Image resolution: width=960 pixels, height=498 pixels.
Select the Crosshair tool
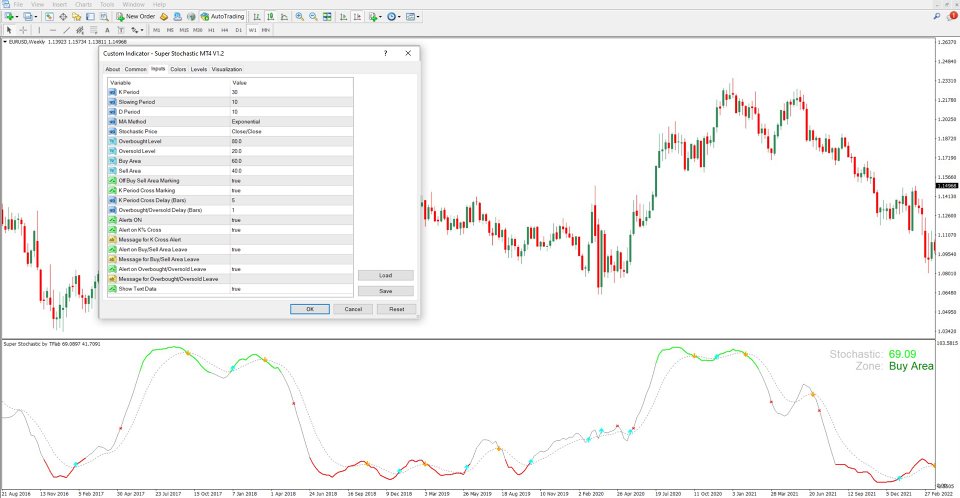click(22, 30)
